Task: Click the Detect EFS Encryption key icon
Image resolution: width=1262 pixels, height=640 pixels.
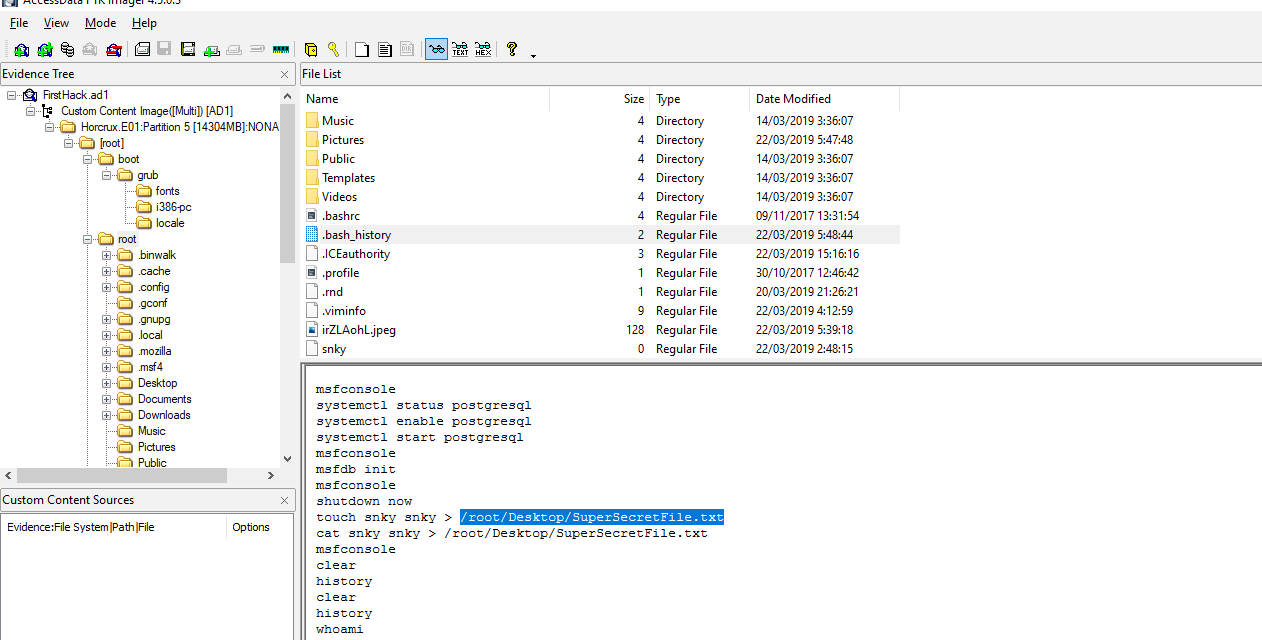Action: 333,49
